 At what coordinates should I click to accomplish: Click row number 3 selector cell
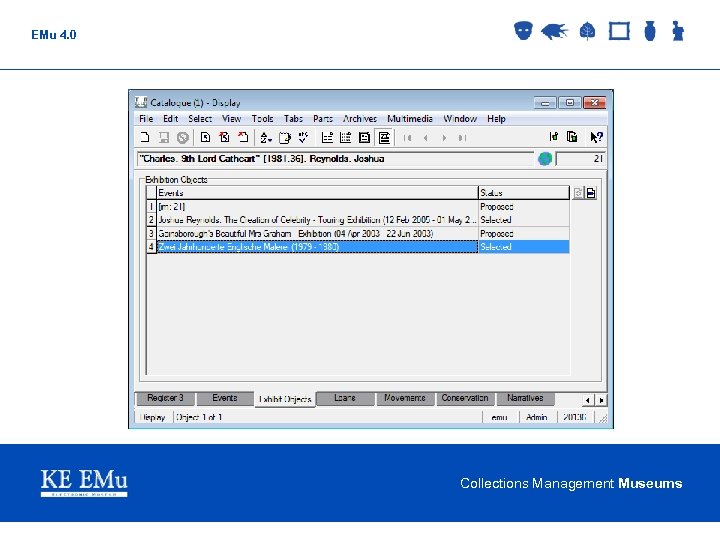151,233
